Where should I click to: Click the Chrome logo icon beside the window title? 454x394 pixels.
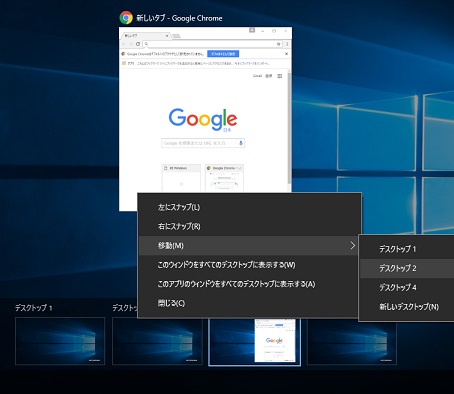click(x=126, y=18)
